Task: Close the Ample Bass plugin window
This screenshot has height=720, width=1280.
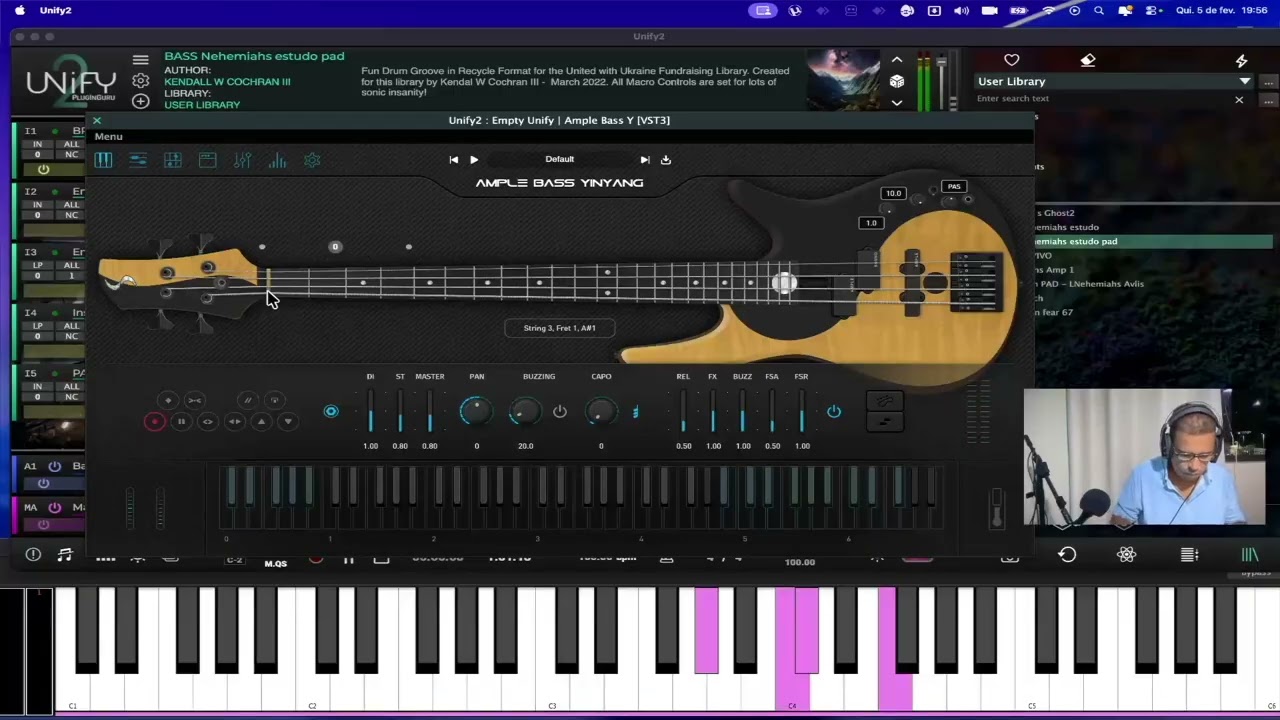Action: 97,120
